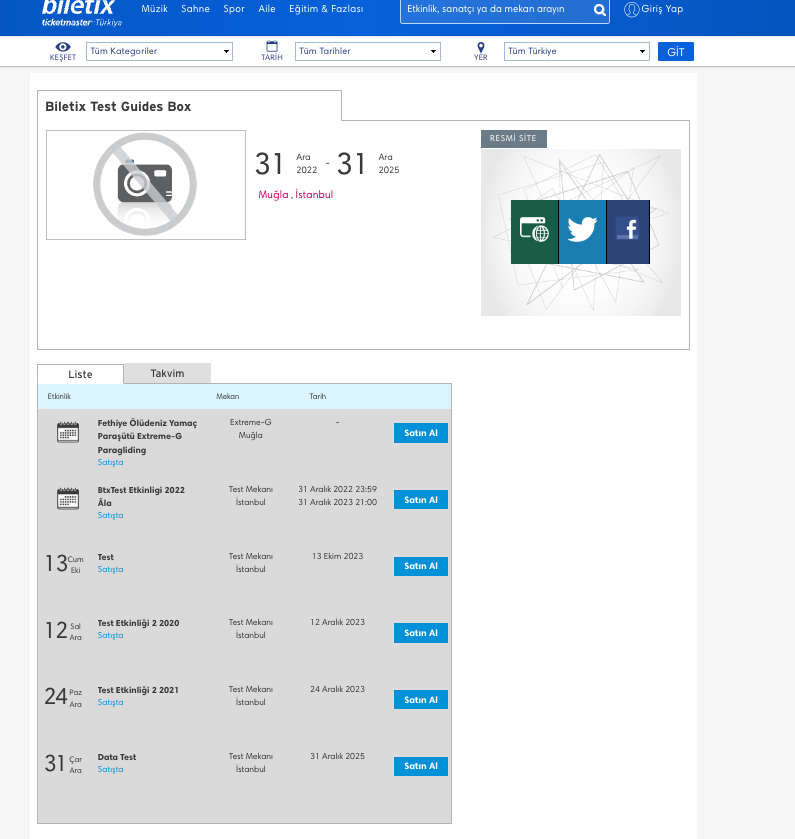Screen dimensions: 795x839
Task: Open the Twitter bird icon
Action: pos(582,232)
